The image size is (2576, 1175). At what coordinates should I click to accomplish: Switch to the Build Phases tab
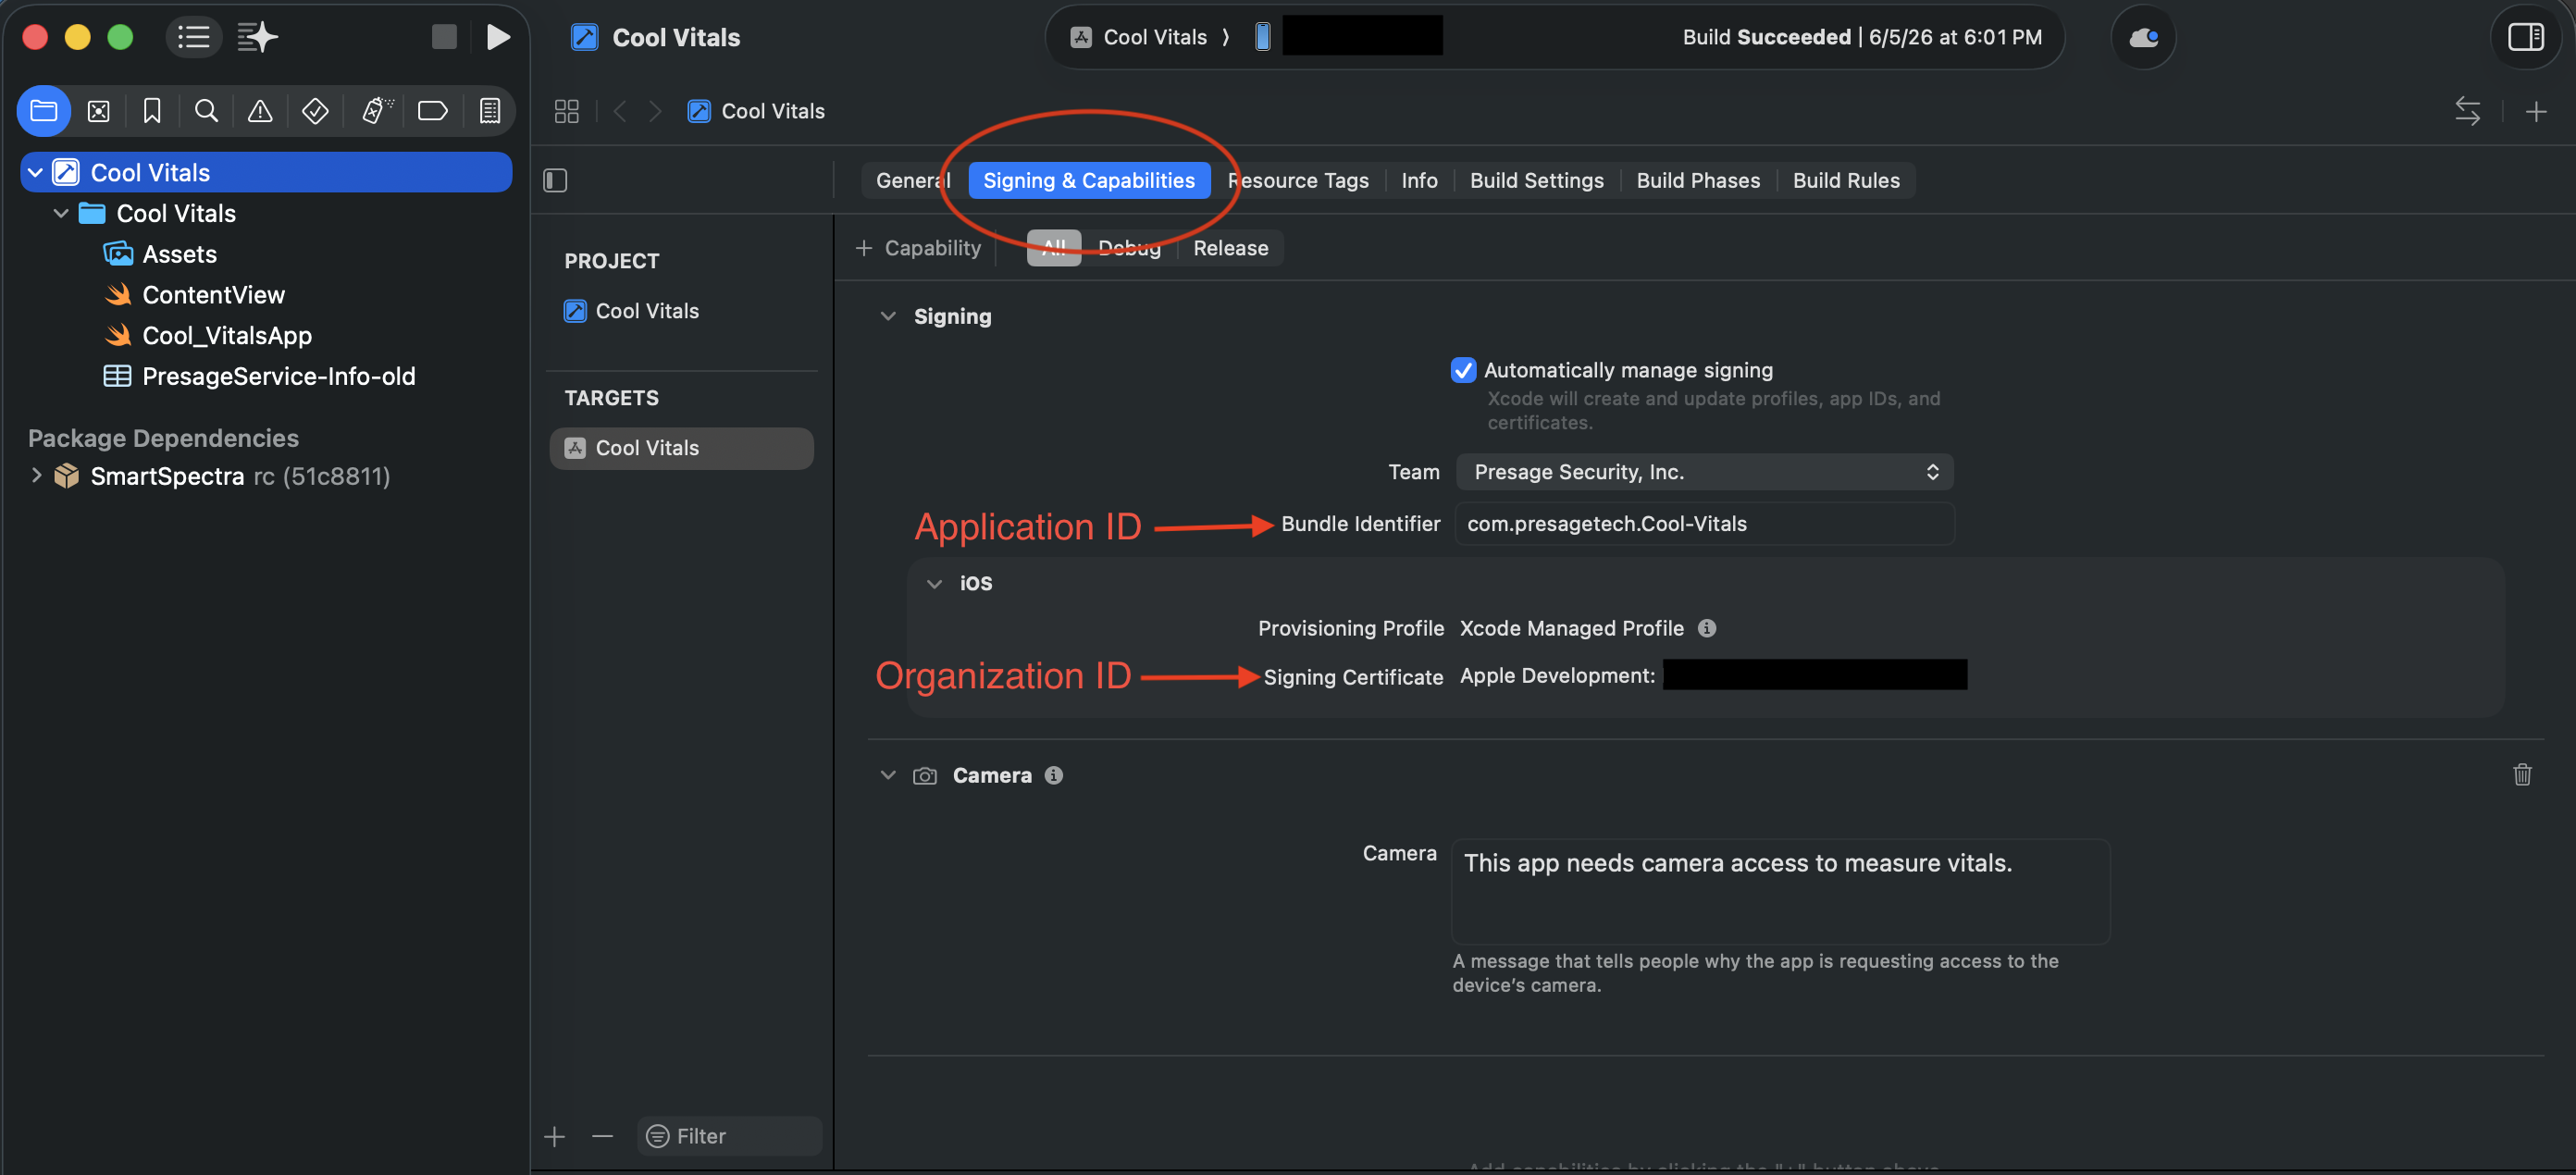[1697, 180]
